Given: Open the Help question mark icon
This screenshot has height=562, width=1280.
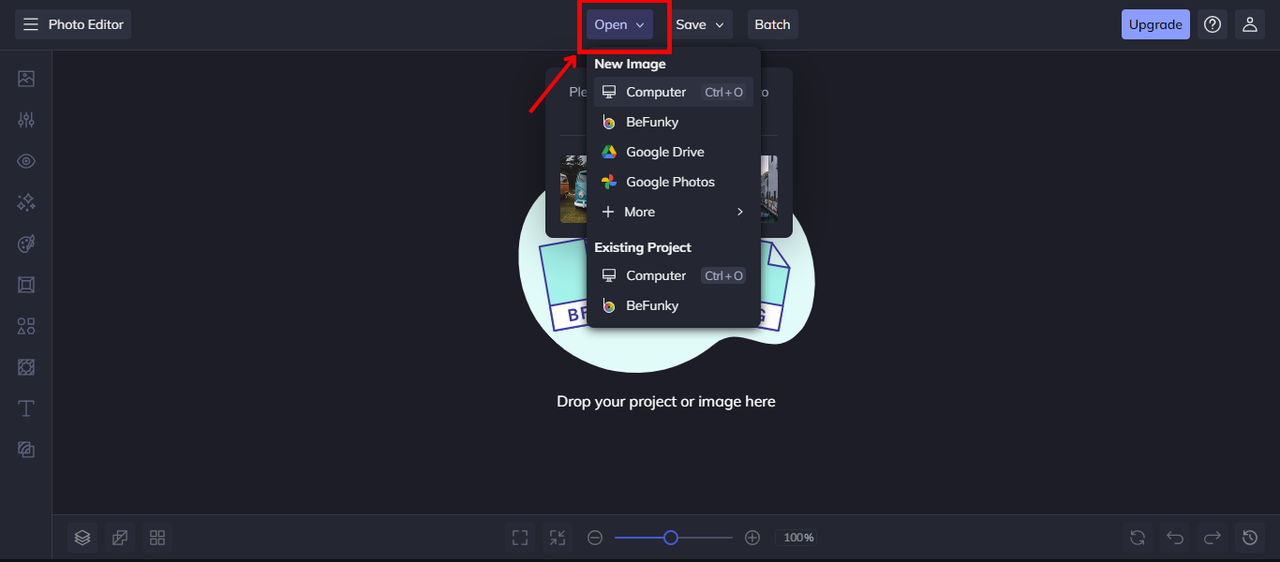Looking at the screenshot, I should (1213, 25).
